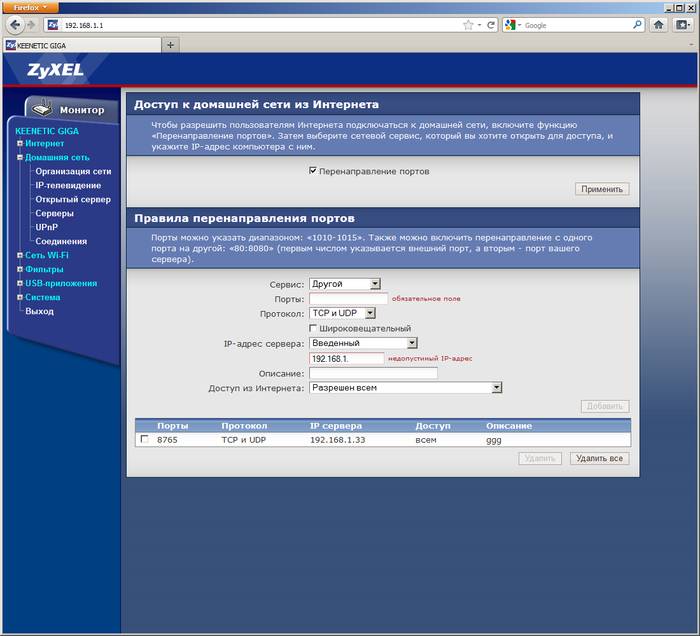Enable the Широковещательный checkbox
The image size is (700, 636).
[314, 328]
